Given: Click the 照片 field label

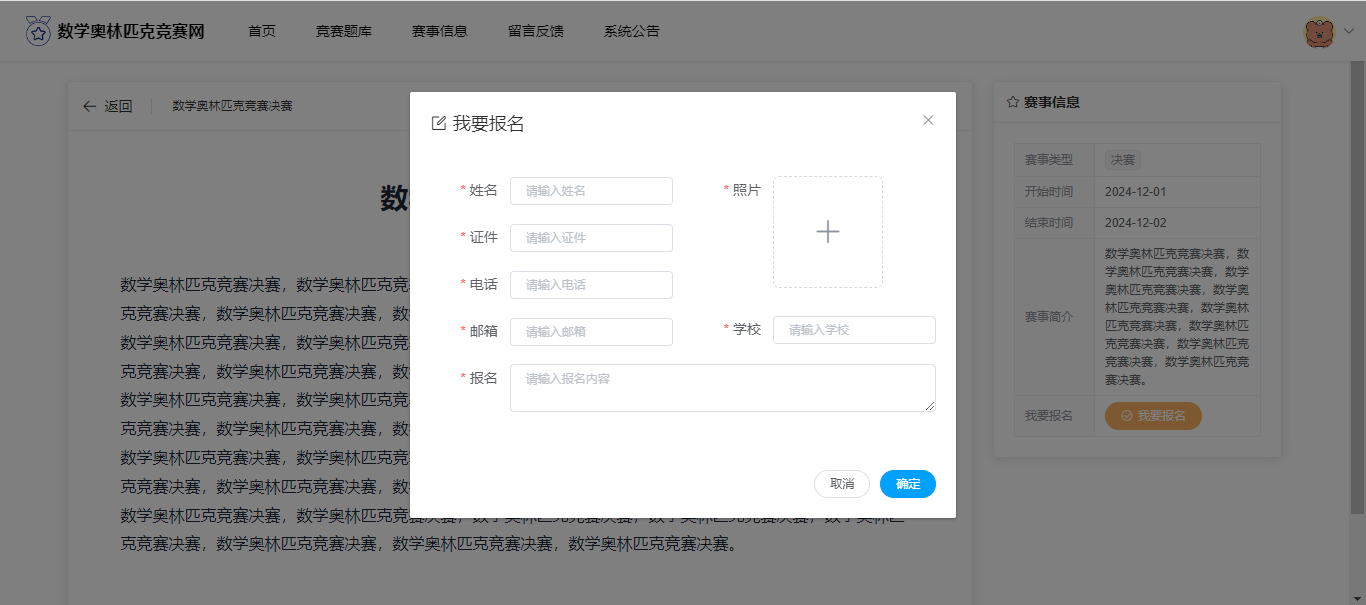Looking at the screenshot, I should [x=746, y=190].
